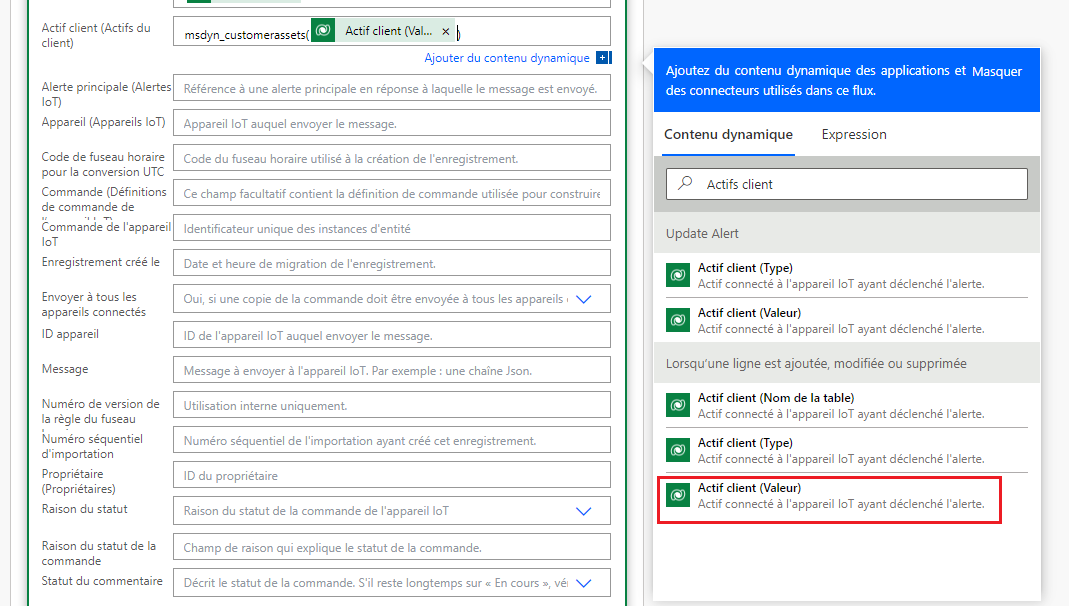
Task: Click the Propriétaire (Propriétaires) field
Action: click(391, 475)
